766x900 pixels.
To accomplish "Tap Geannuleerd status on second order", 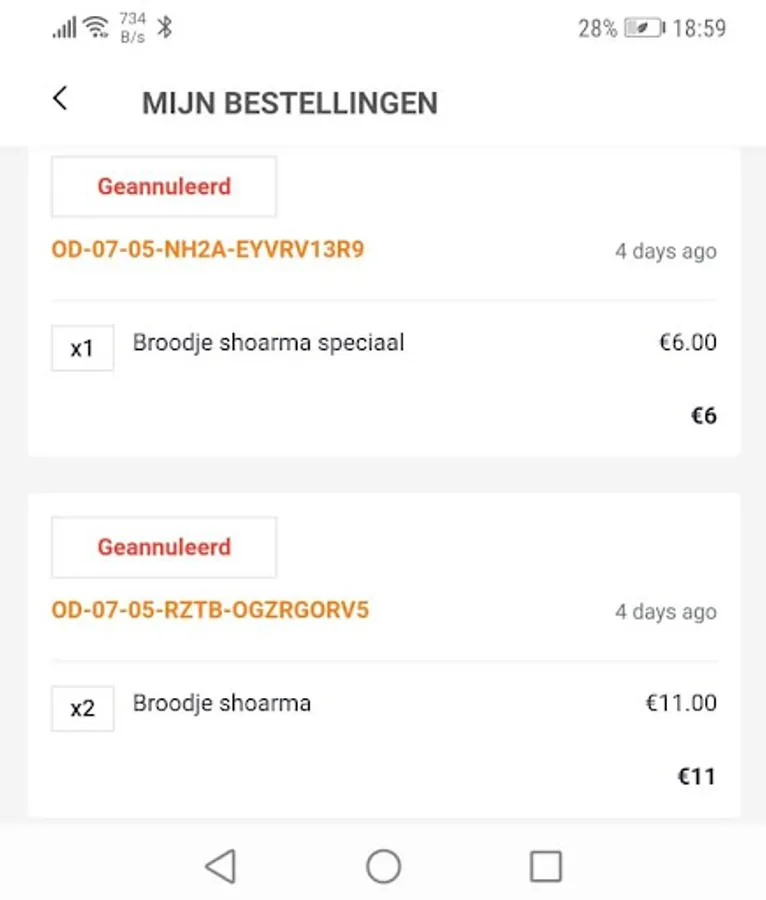I will 164,547.
